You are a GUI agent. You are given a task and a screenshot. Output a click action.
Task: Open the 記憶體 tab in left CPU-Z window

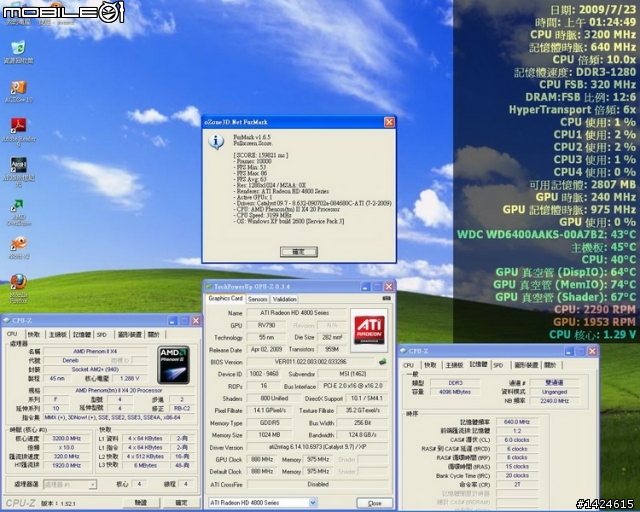[82, 335]
